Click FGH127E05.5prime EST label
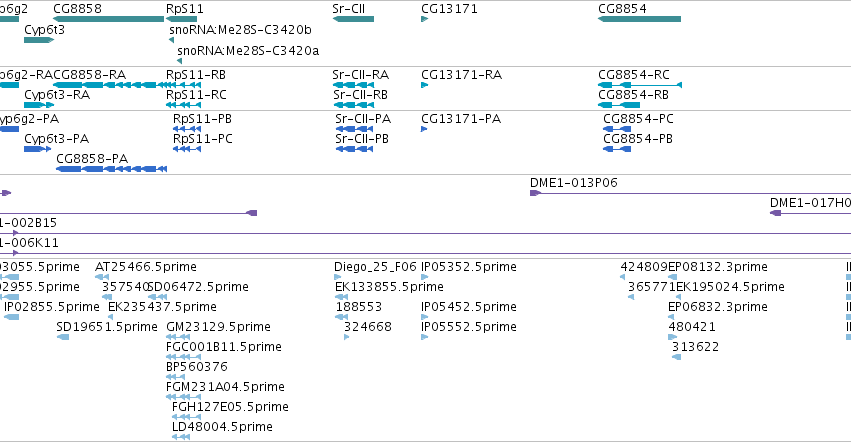The width and height of the screenshot is (851, 442). click(x=230, y=407)
